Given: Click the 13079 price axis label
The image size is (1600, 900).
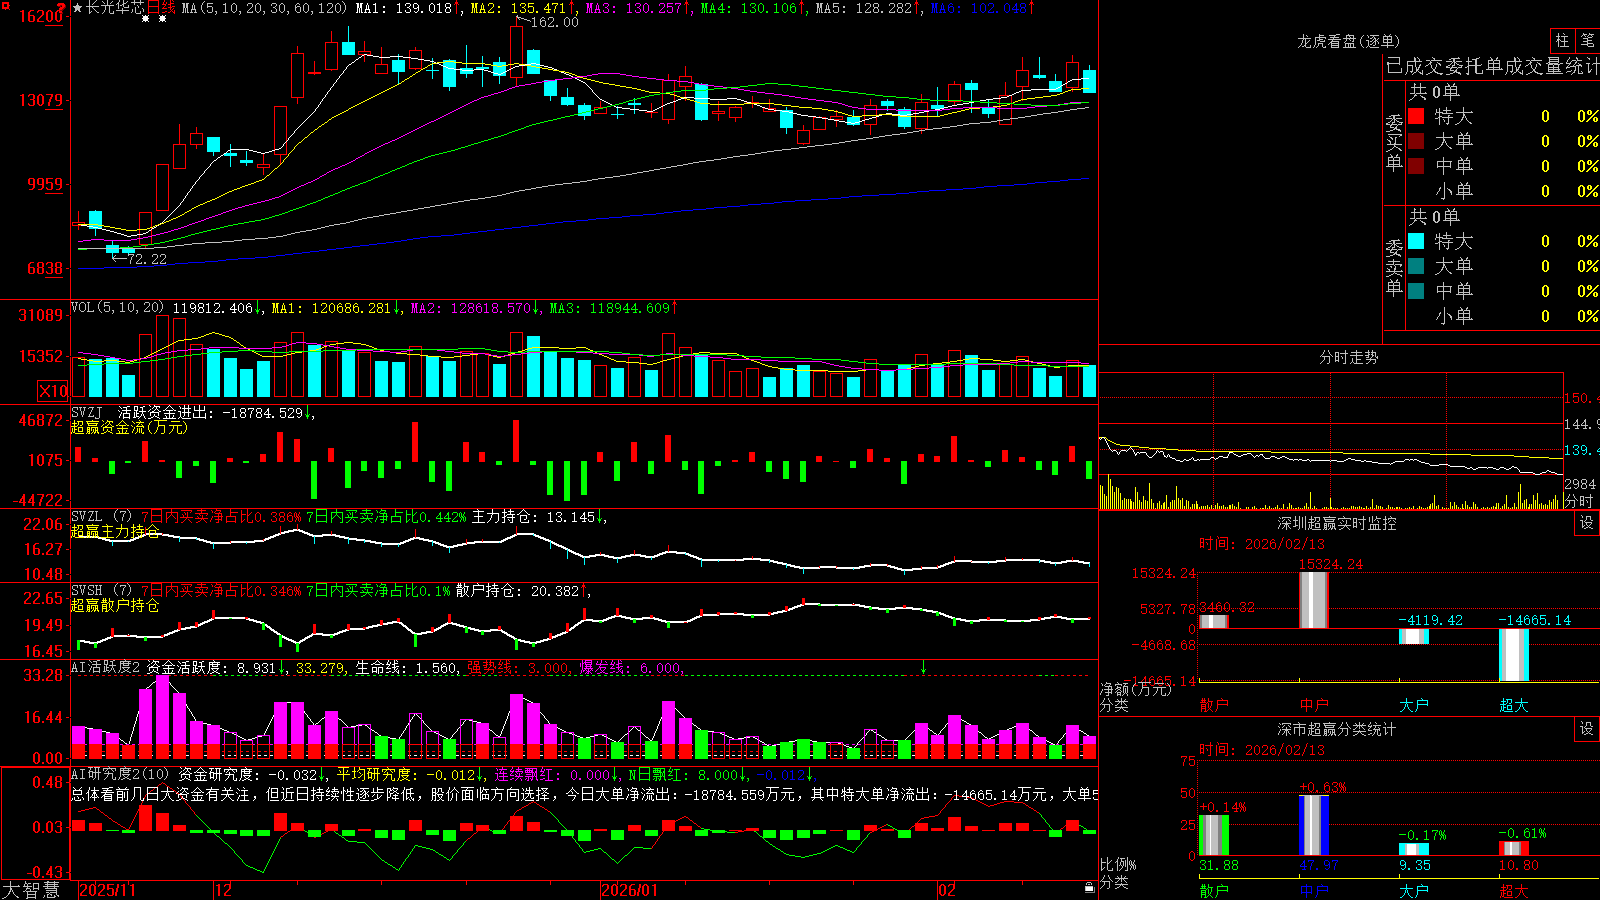Looking at the screenshot, I should (41, 100).
